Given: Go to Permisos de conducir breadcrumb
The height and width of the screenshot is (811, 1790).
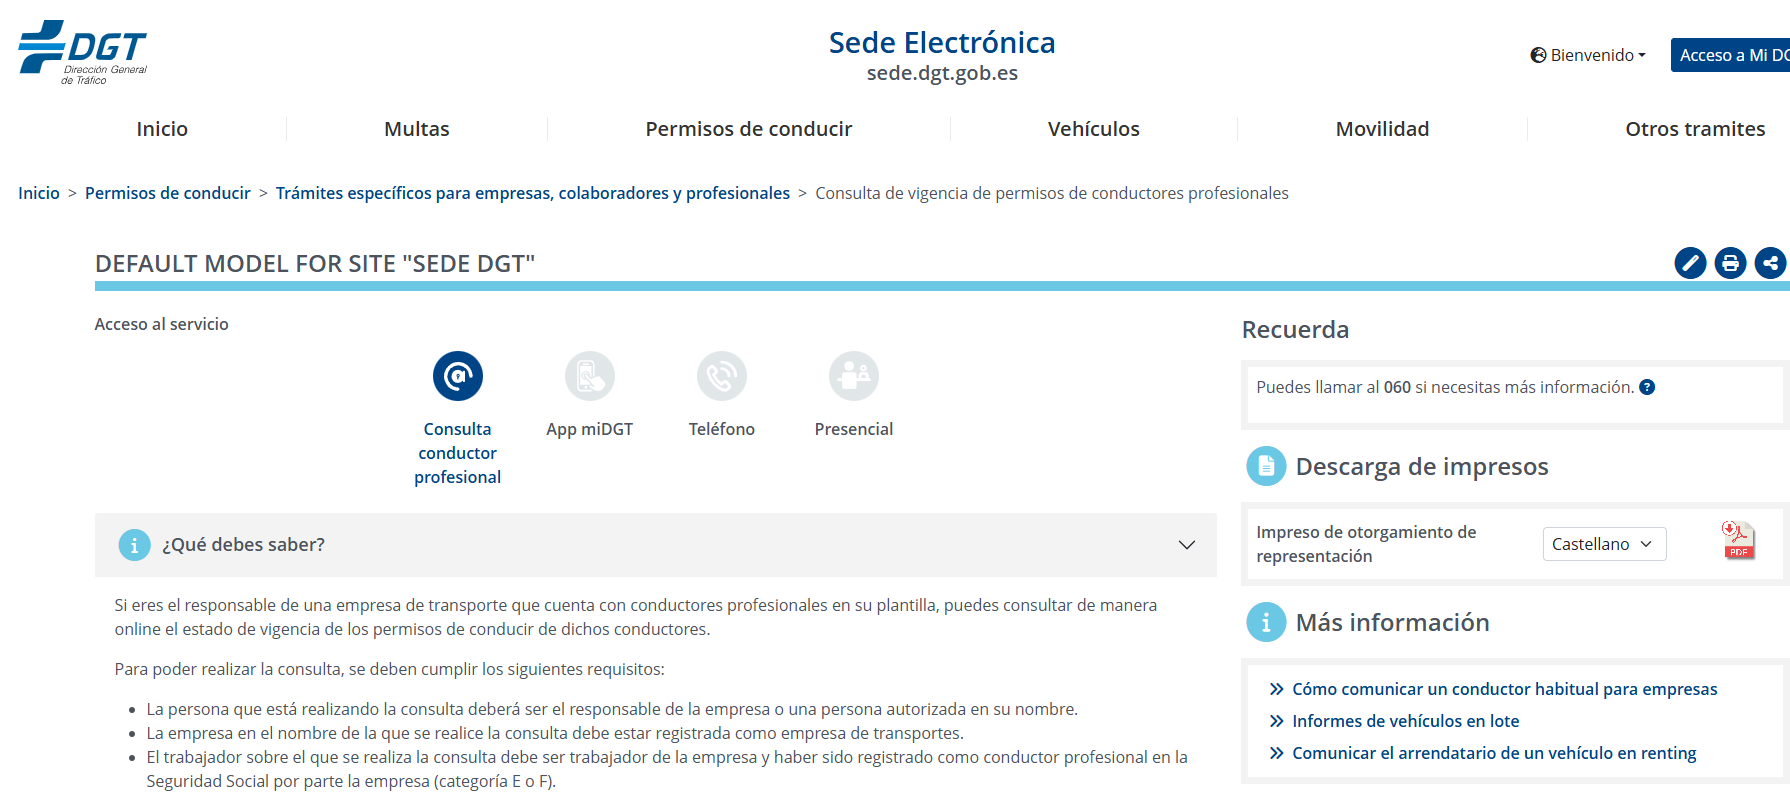Looking at the screenshot, I should pyautogui.click(x=168, y=193).
